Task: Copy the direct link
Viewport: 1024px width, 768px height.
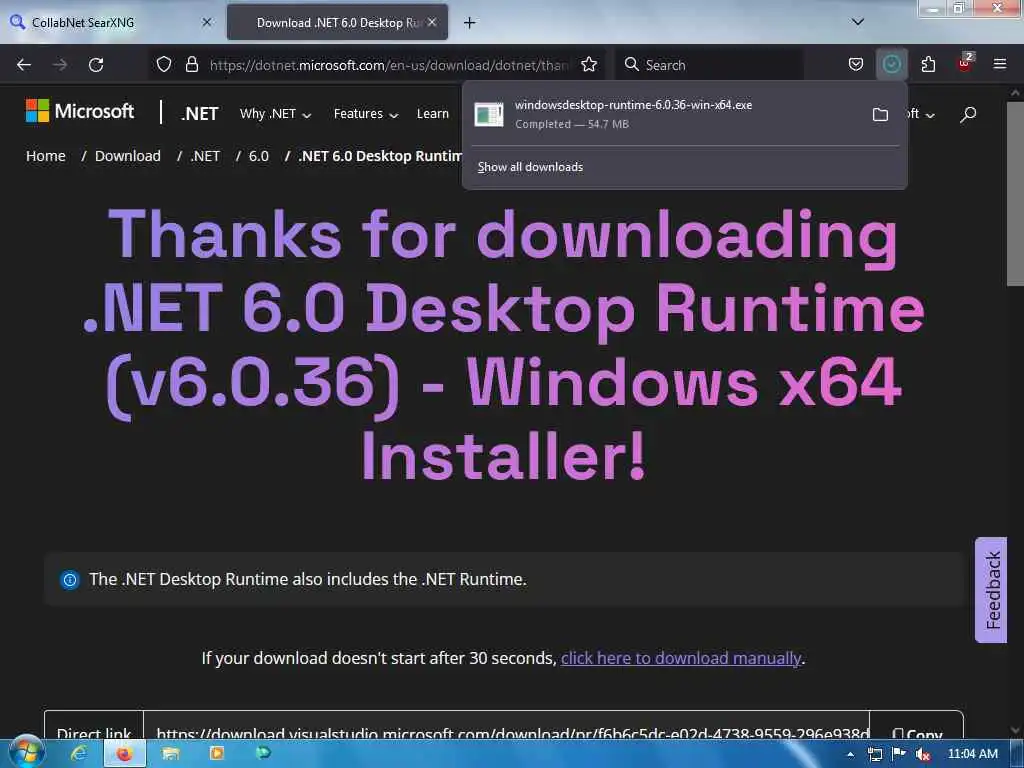Action: 917,733
